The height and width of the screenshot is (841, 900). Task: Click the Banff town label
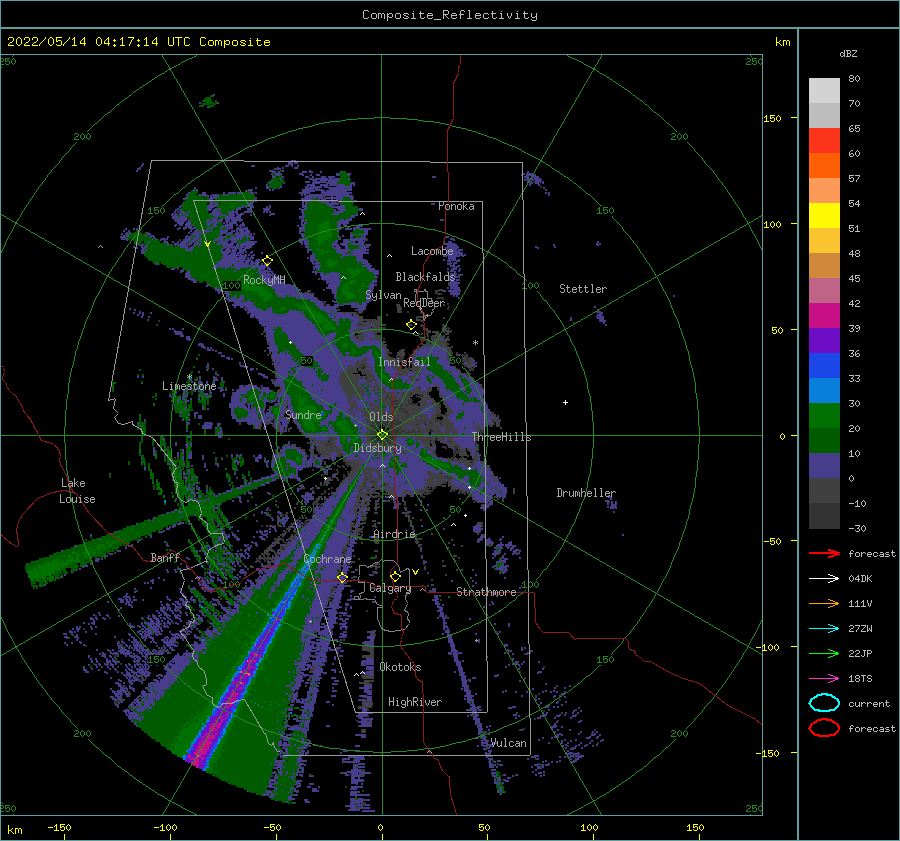(x=165, y=557)
